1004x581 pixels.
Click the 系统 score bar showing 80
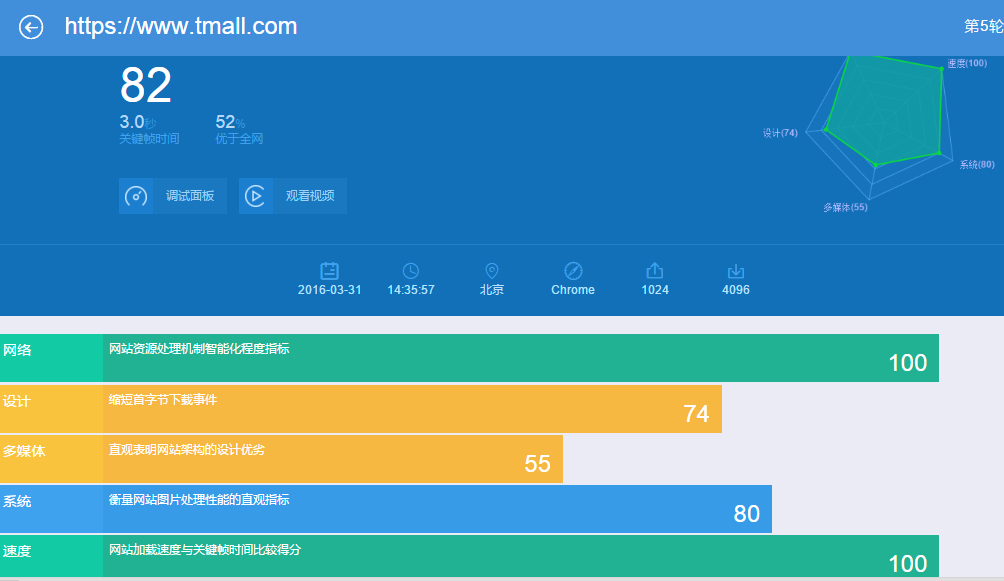(x=437, y=509)
